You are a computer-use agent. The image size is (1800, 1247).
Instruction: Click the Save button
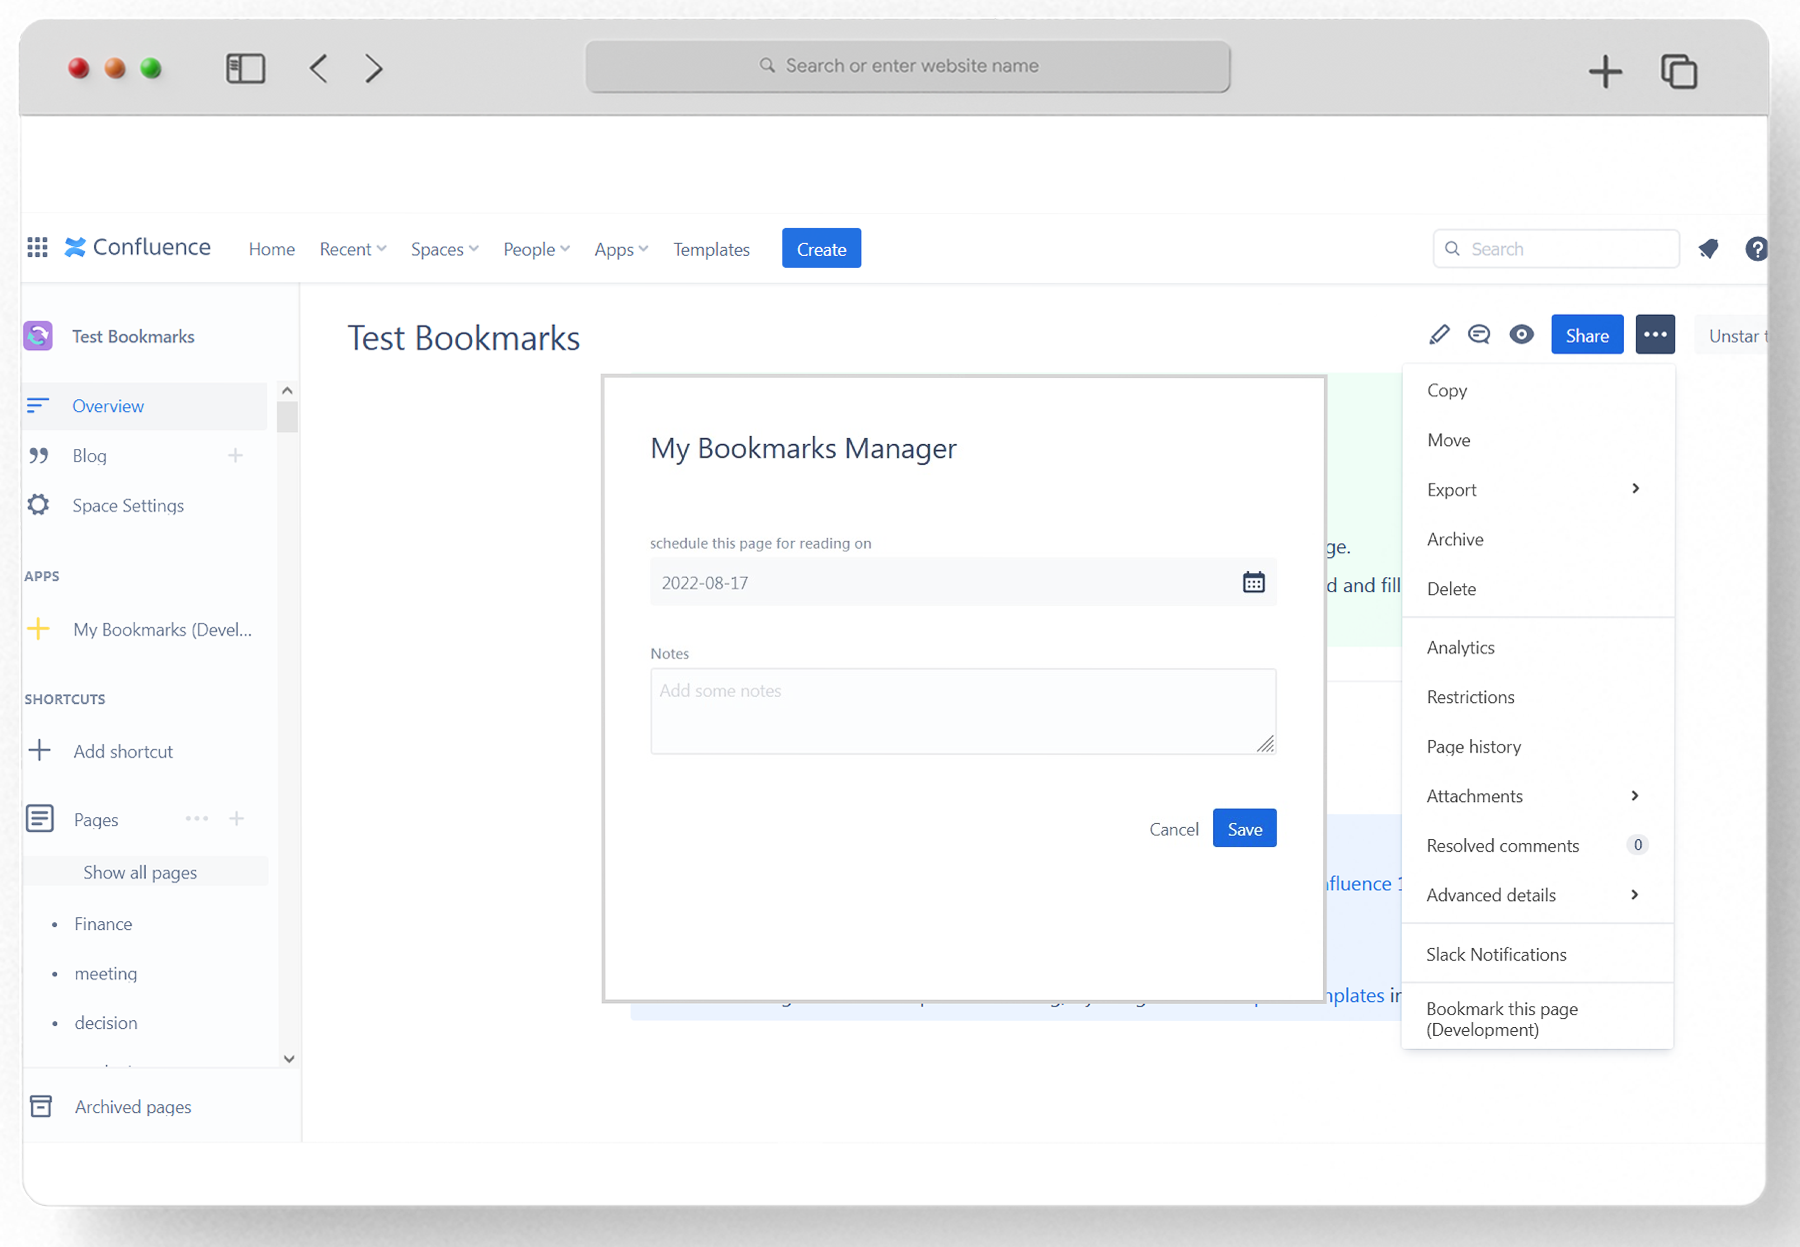(1244, 828)
